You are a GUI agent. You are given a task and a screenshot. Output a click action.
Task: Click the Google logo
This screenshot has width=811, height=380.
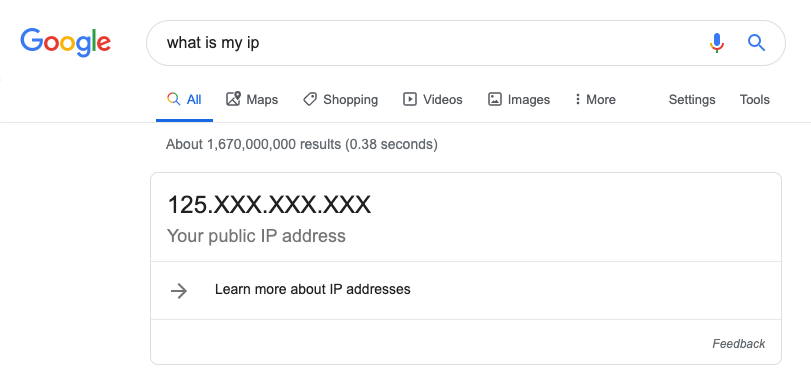pyautogui.click(x=66, y=42)
